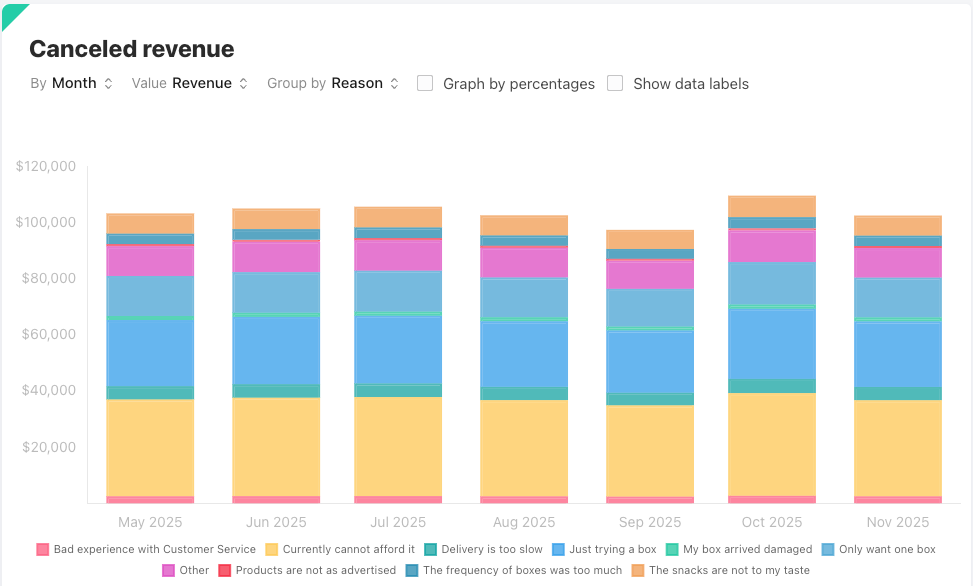
Task: Enable the 'Graph by percentages' checkbox
Action: click(425, 84)
